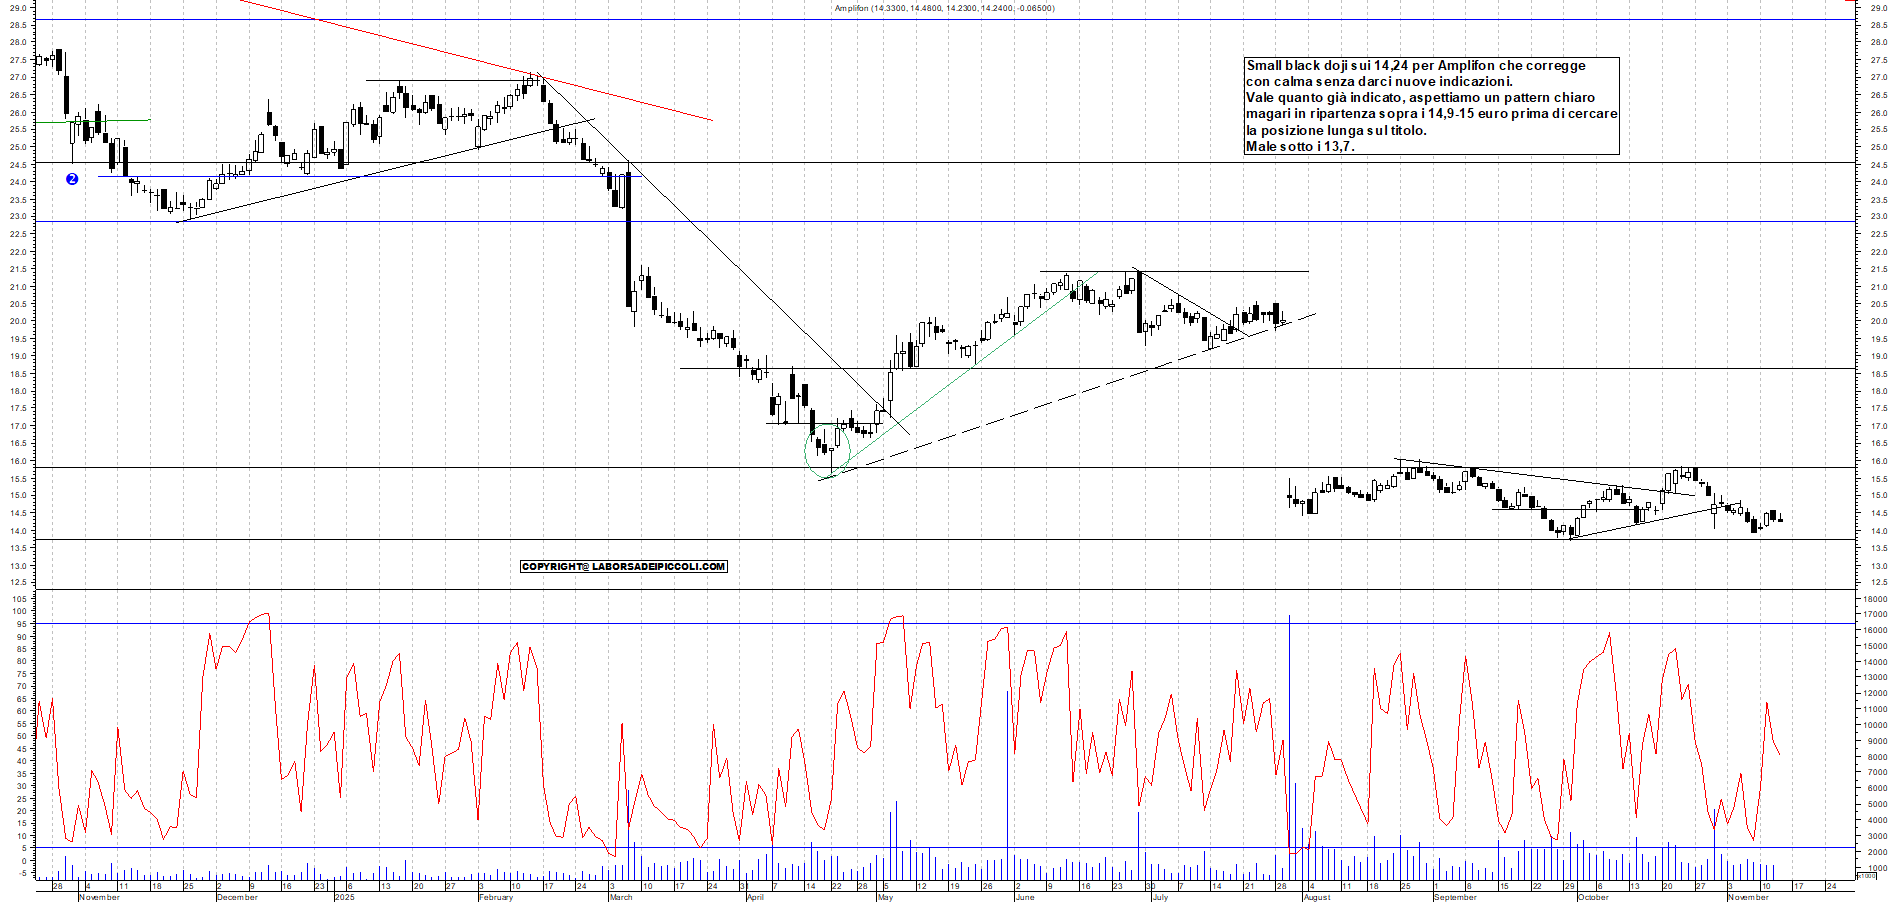The width and height of the screenshot is (1890, 902).
Task: Click the 105 value label on the indicator scale
Action: [x=21, y=598]
